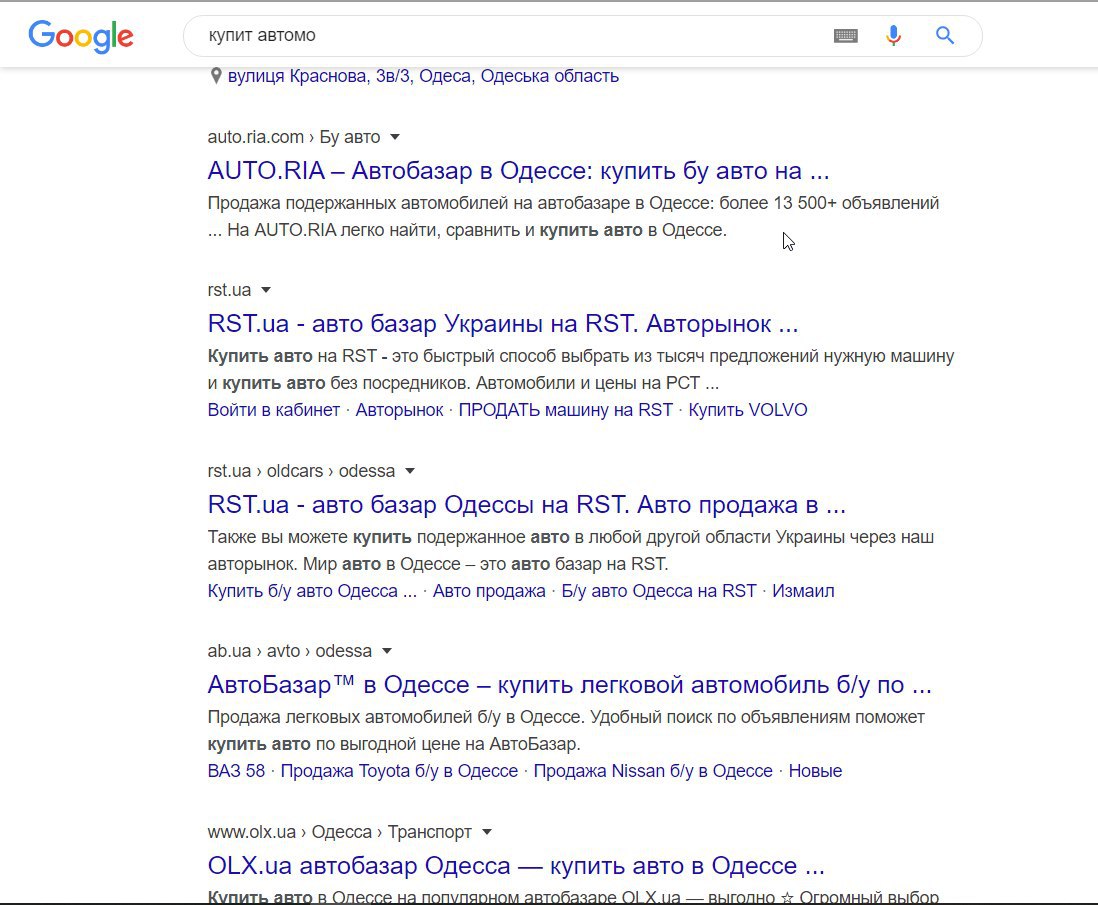The width and height of the screenshot is (1098, 905).
Task: Click sitelink ВАЗ 58
Action: point(236,771)
